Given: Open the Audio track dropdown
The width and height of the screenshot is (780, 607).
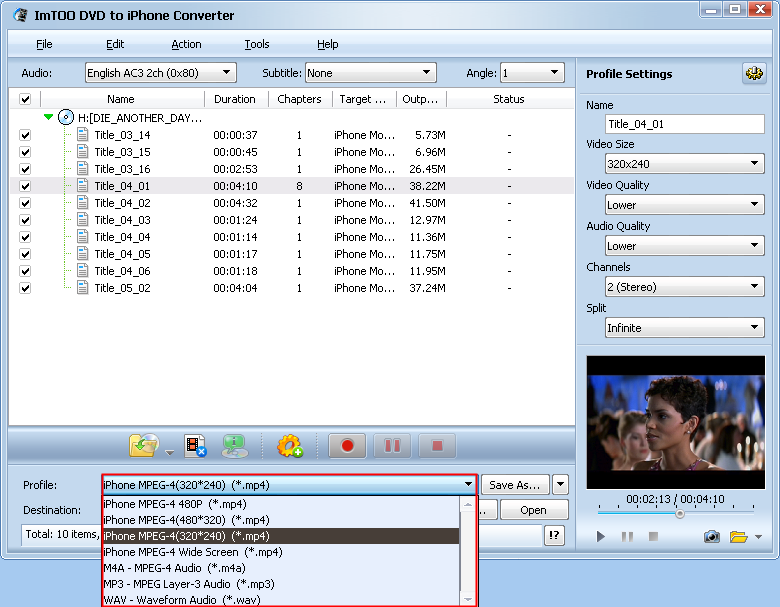Looking at the screenshot, I should 161,73.
